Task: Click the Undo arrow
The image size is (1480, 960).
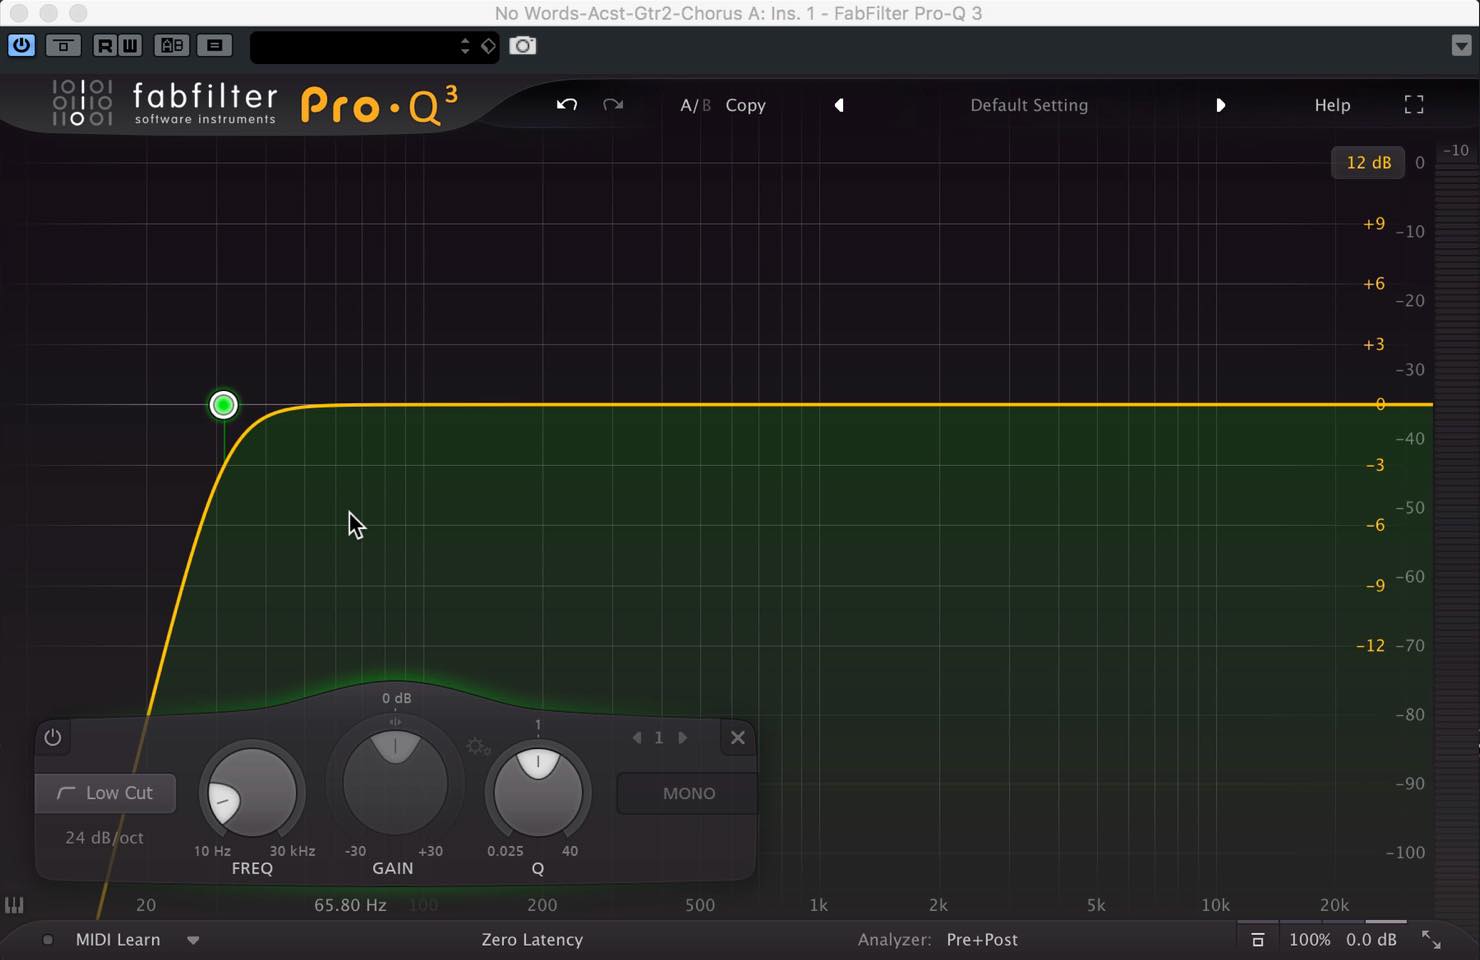Action: [567, 105]
